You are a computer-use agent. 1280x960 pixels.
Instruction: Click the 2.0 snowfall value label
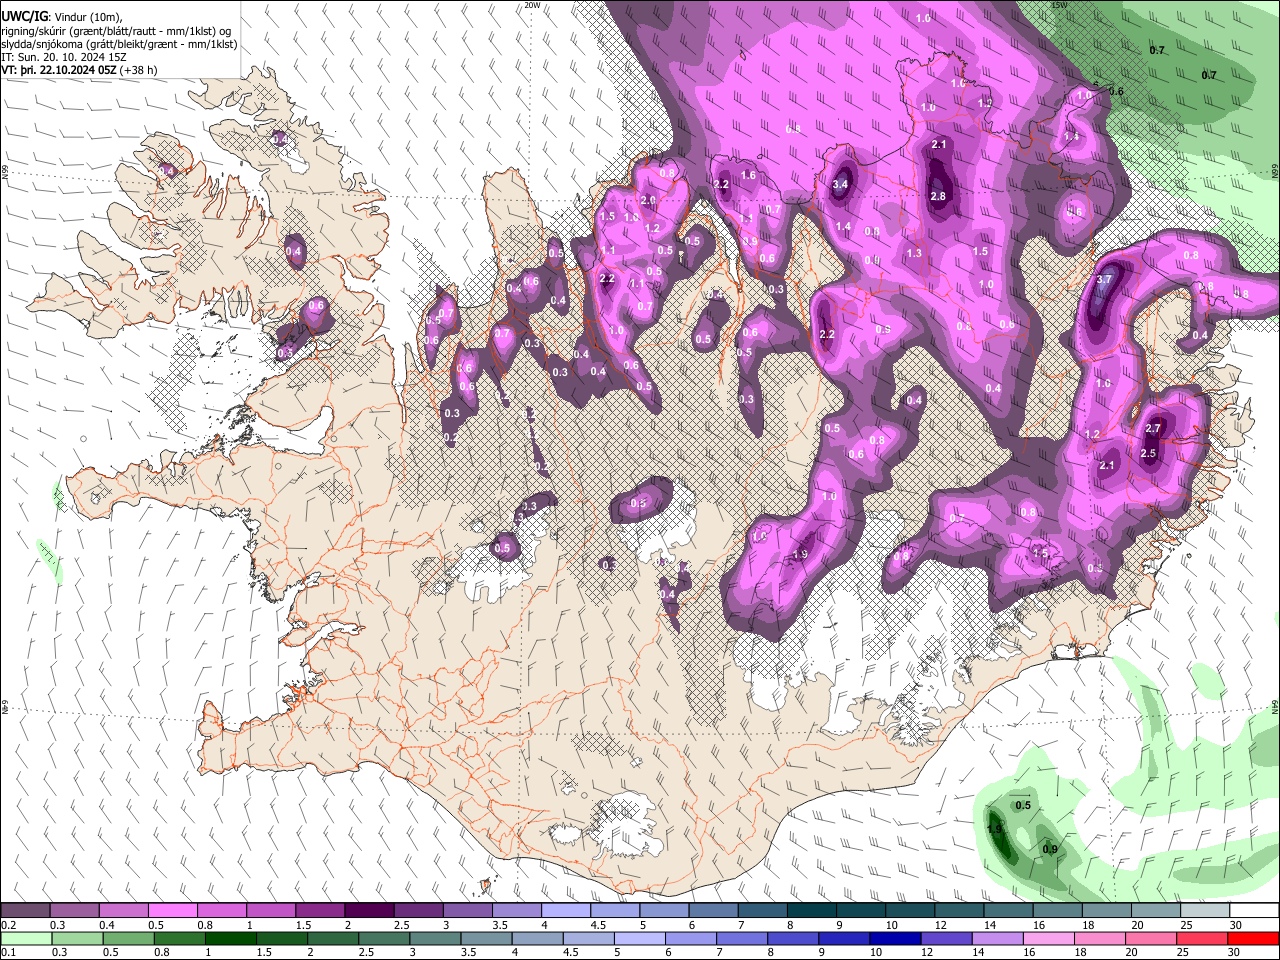[647, 200]
